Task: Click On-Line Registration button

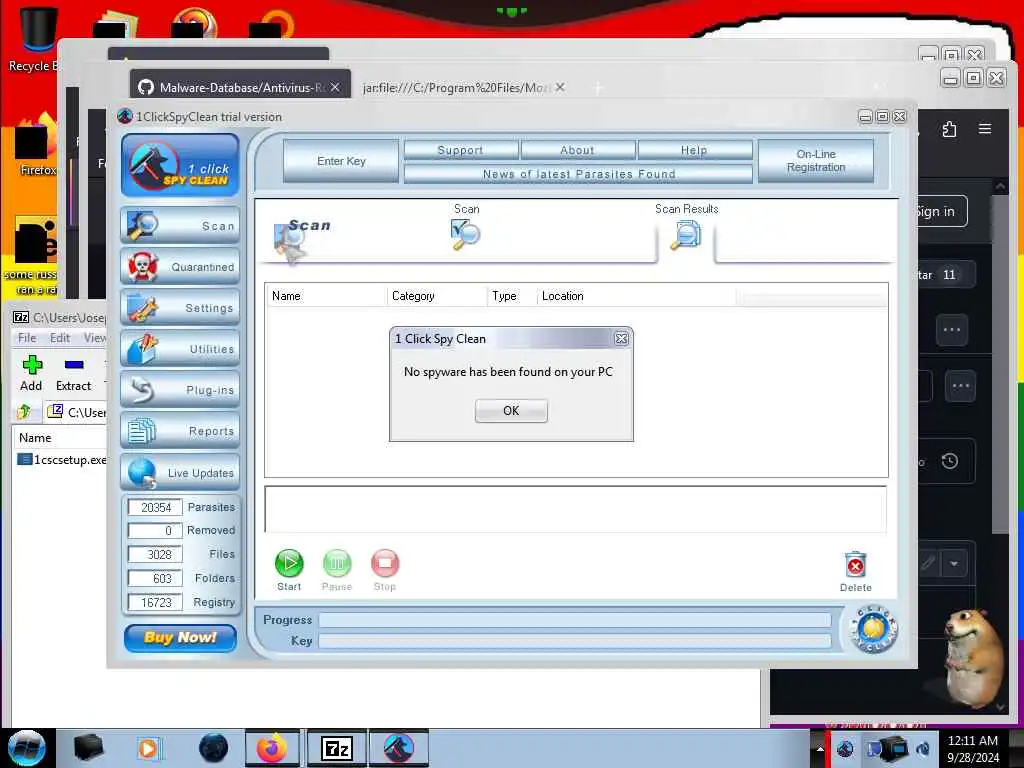Action: coord(816,161)
